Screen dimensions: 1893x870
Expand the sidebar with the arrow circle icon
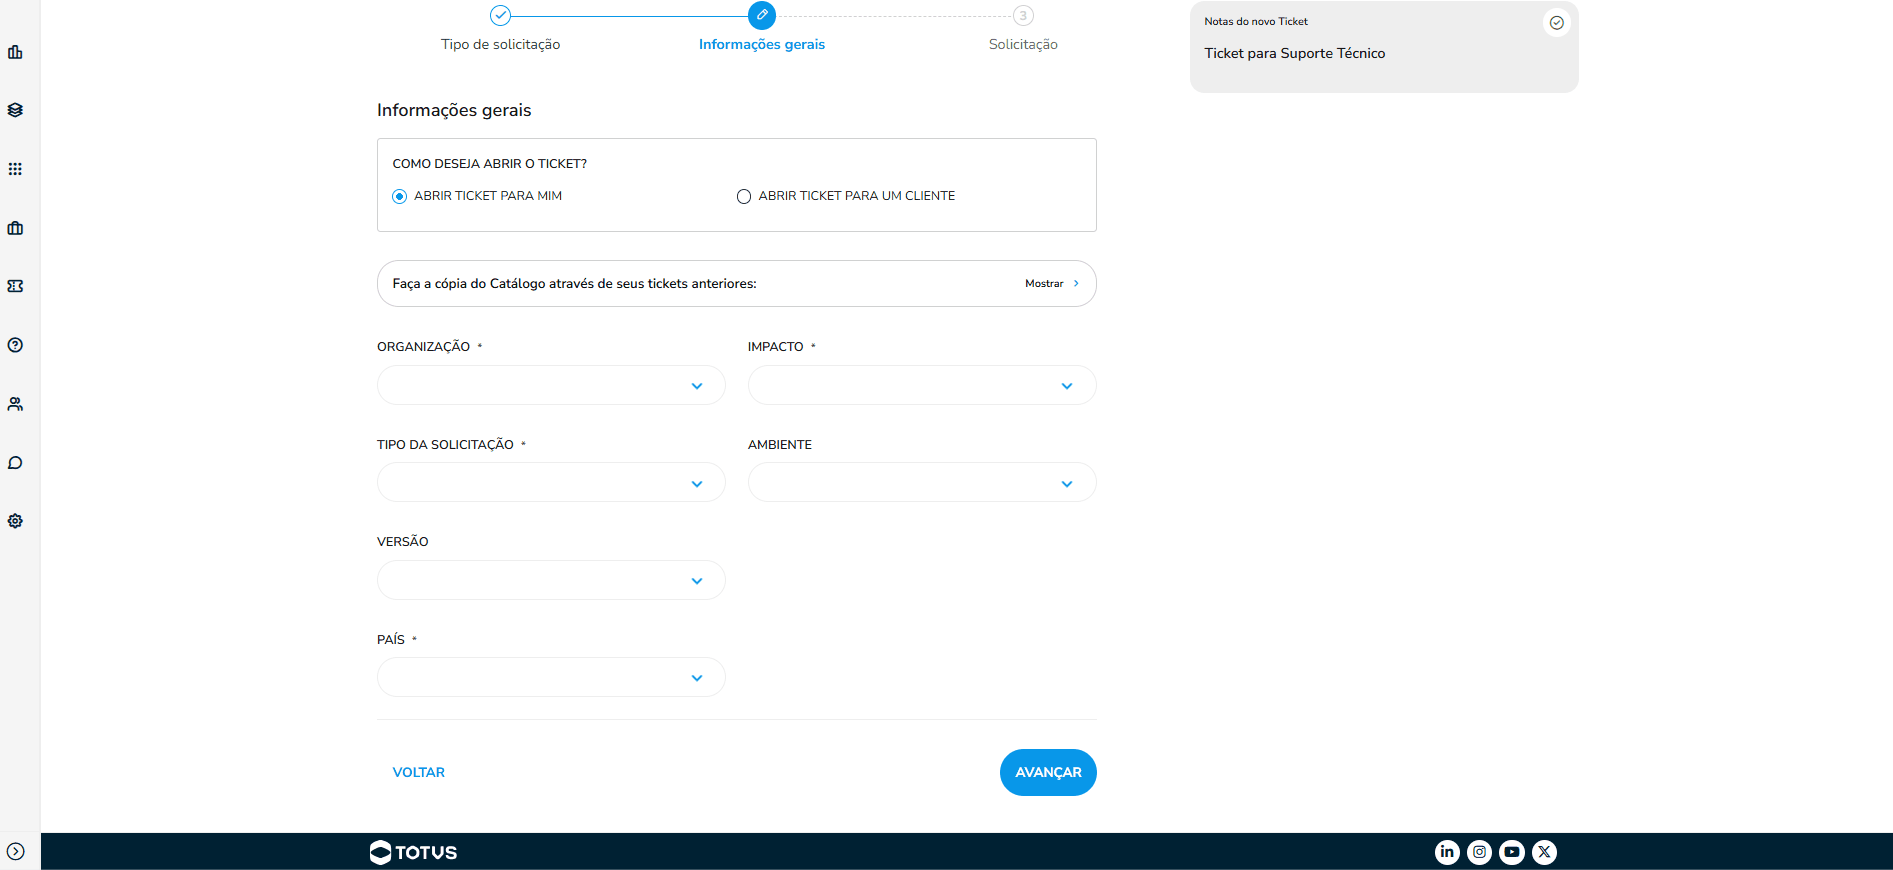[16, 852]
